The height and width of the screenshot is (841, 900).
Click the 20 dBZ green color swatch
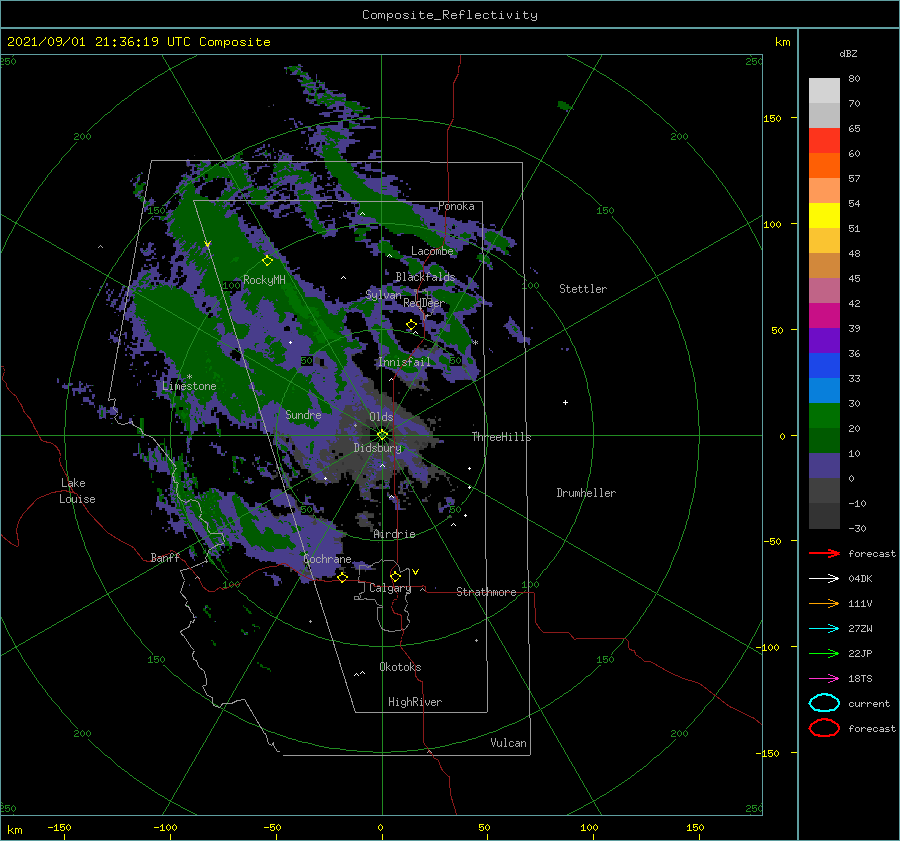[824, 416]
